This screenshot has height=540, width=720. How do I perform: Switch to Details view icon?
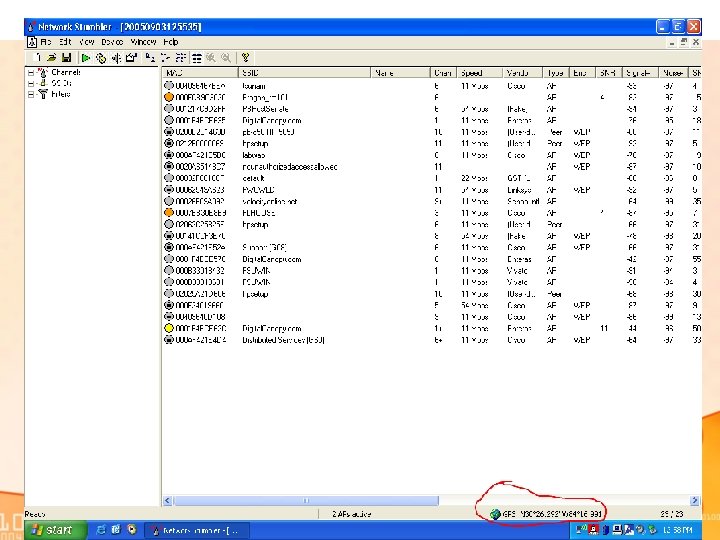[197, 58]
